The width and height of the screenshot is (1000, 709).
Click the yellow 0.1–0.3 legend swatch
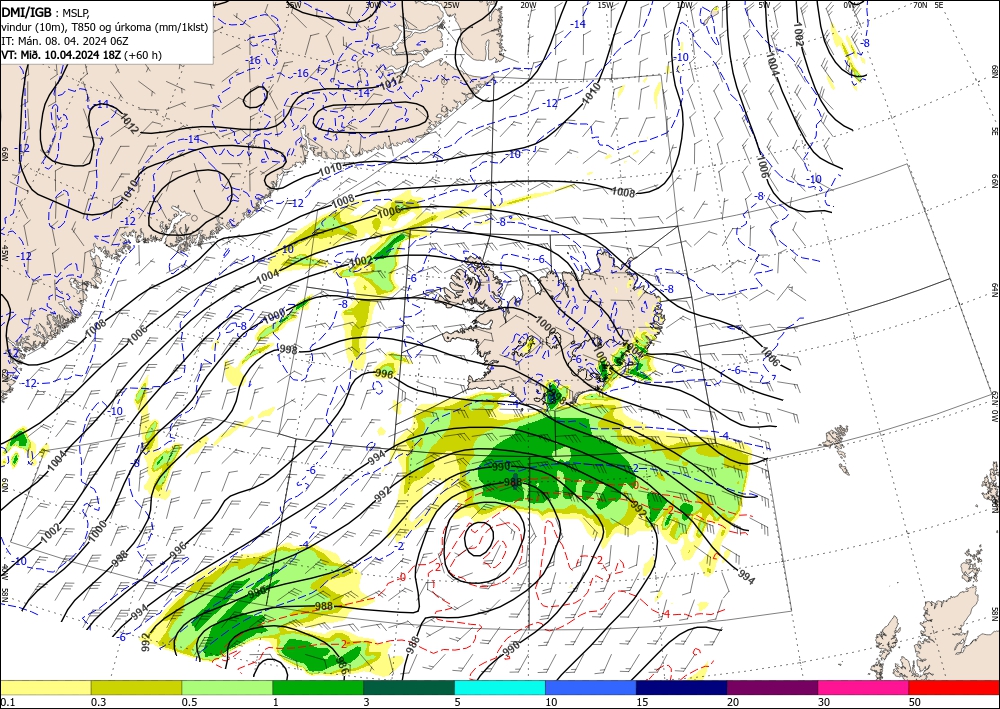tap(45, 687)
